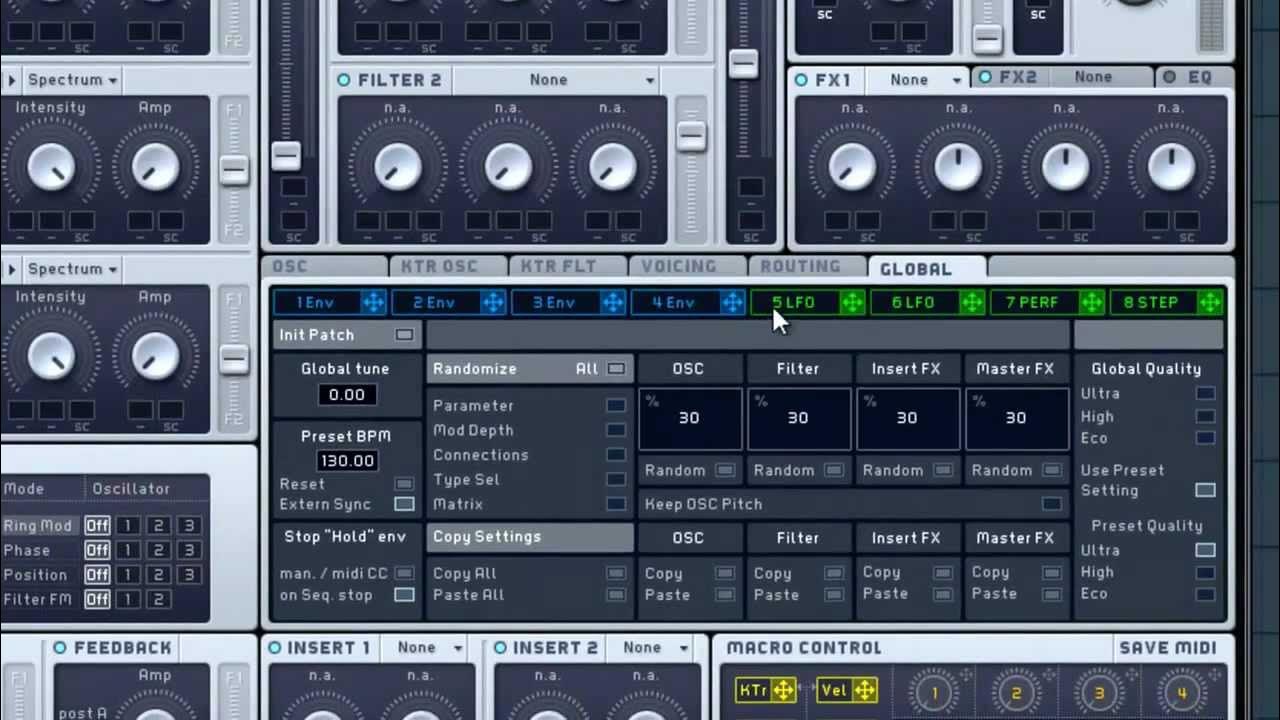
Task: Click the green move-handle on 8 STEP
Action: tap(1211, 302)
